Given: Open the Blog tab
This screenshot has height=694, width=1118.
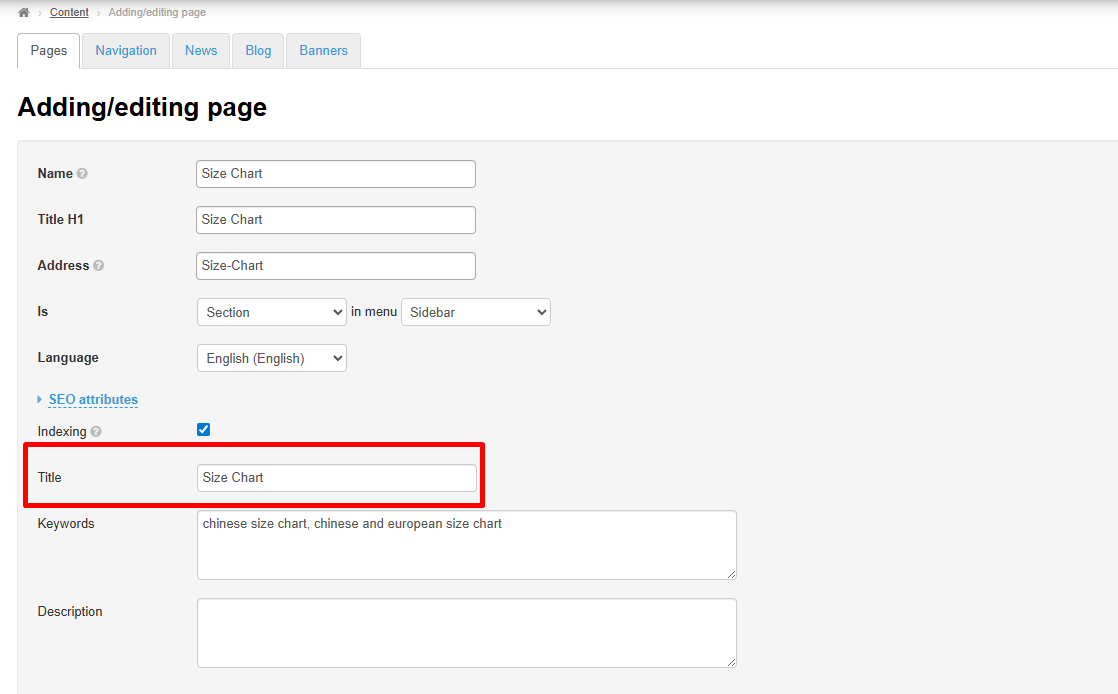Looking at the screenshot, I should coord(258,51).
